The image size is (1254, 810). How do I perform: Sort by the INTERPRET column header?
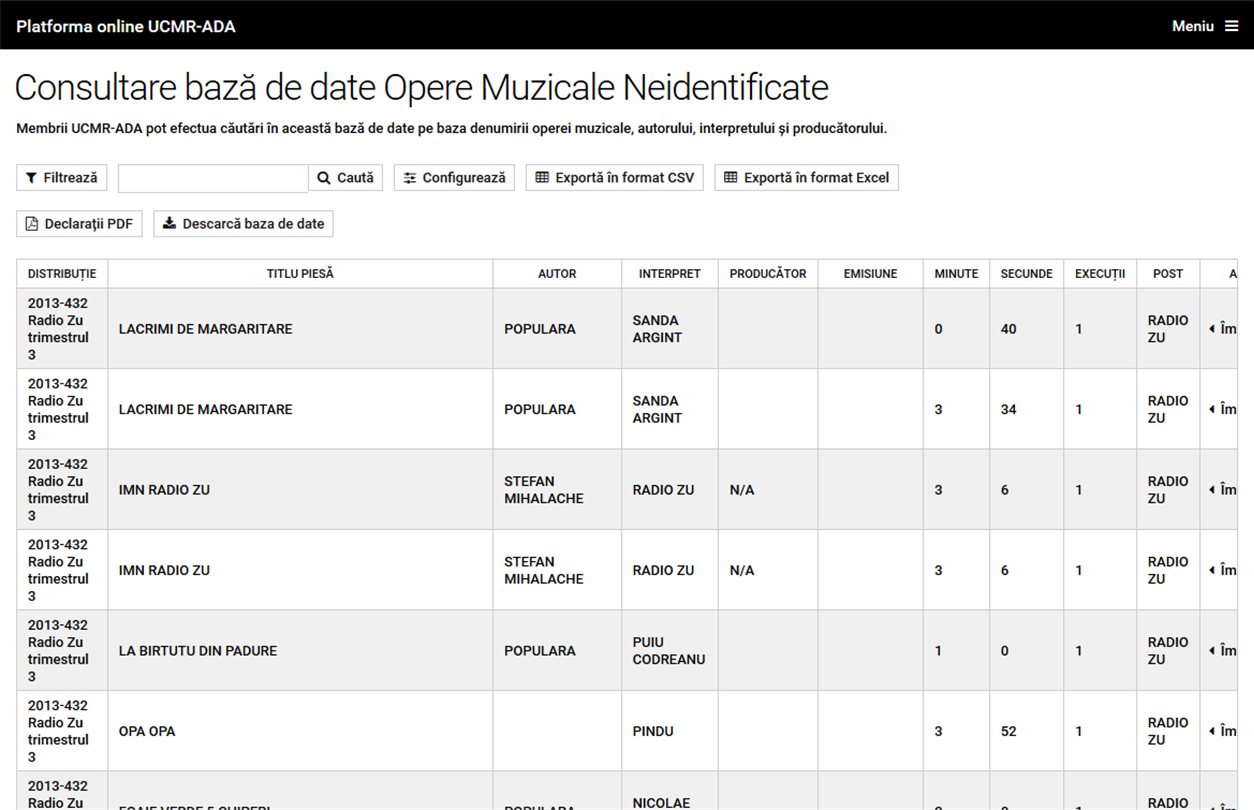click(670, 274)
